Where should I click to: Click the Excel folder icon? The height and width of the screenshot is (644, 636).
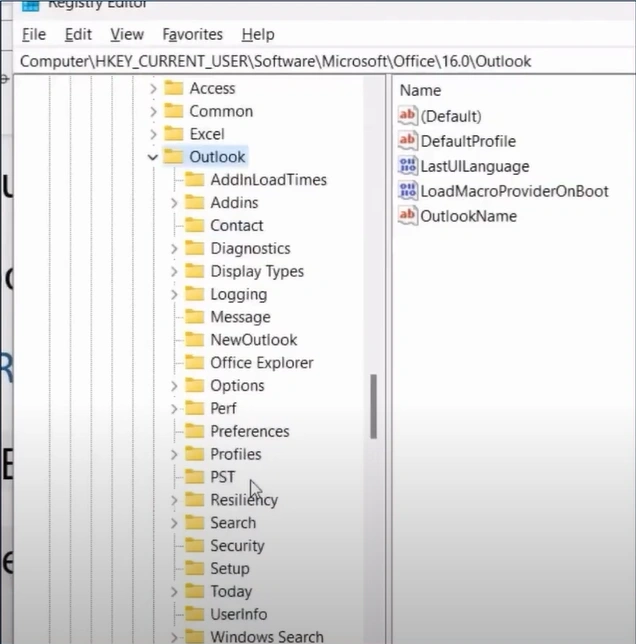(173, 133)
